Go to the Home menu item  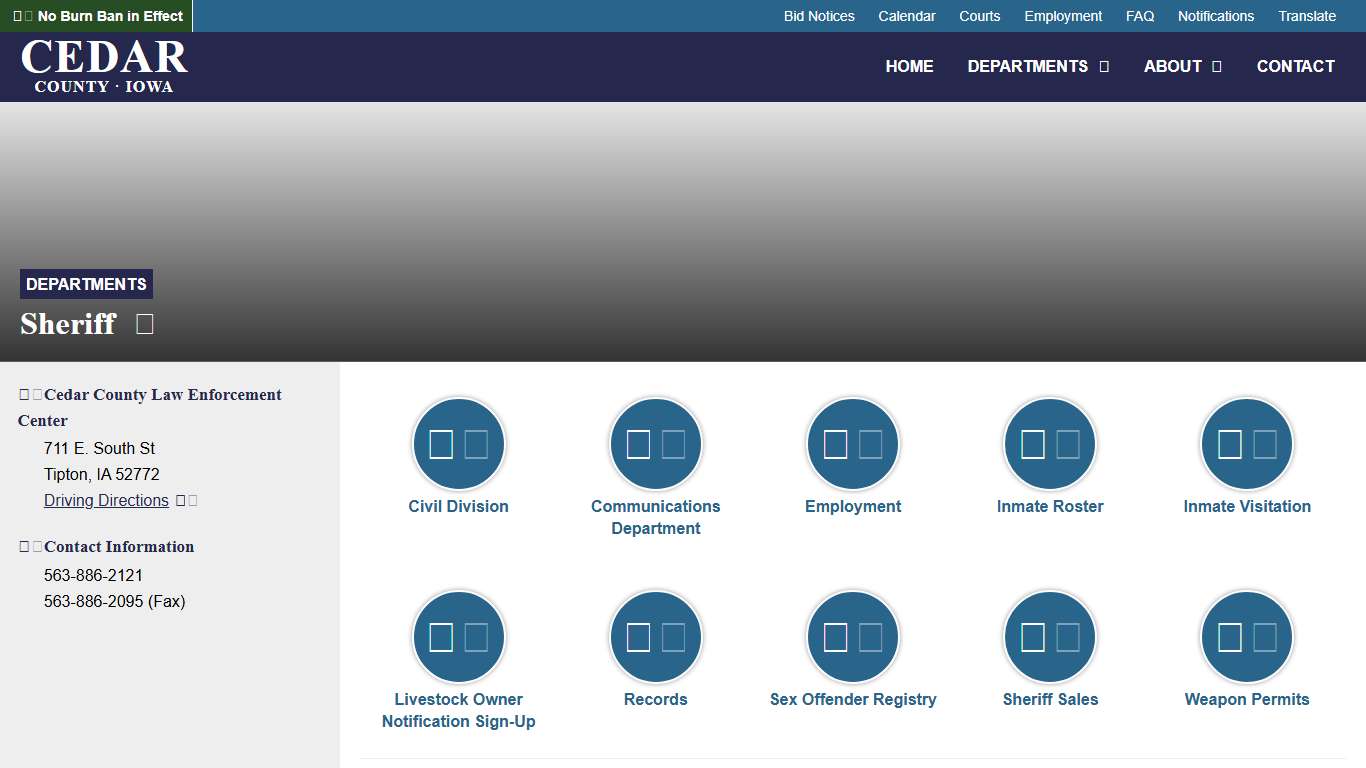coord(909,66)
